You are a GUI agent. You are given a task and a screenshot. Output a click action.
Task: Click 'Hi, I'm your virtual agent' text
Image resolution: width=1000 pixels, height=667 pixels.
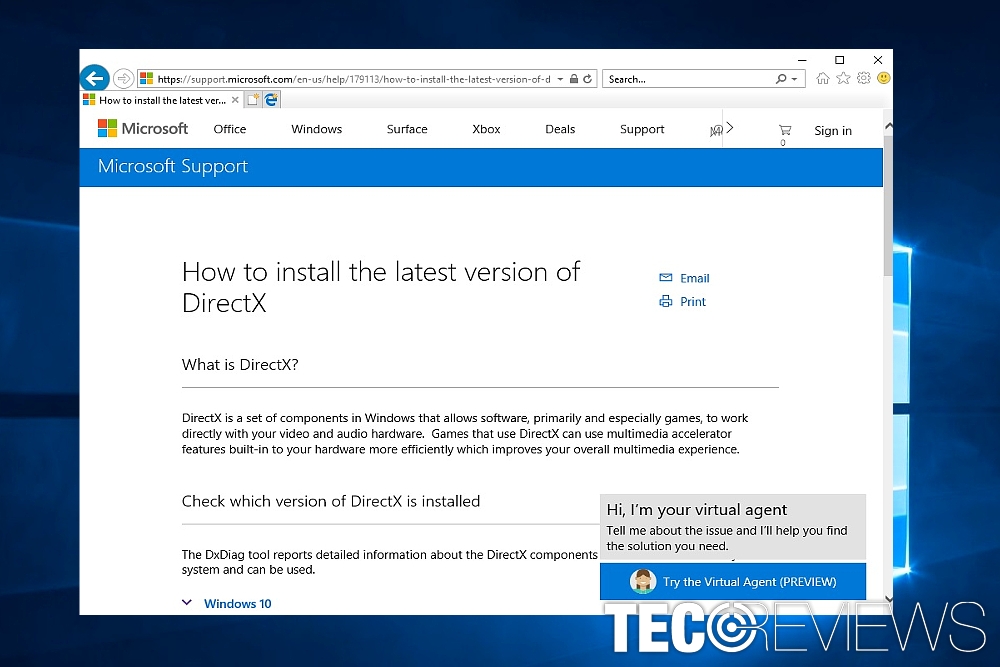click(x=696, y=509)
